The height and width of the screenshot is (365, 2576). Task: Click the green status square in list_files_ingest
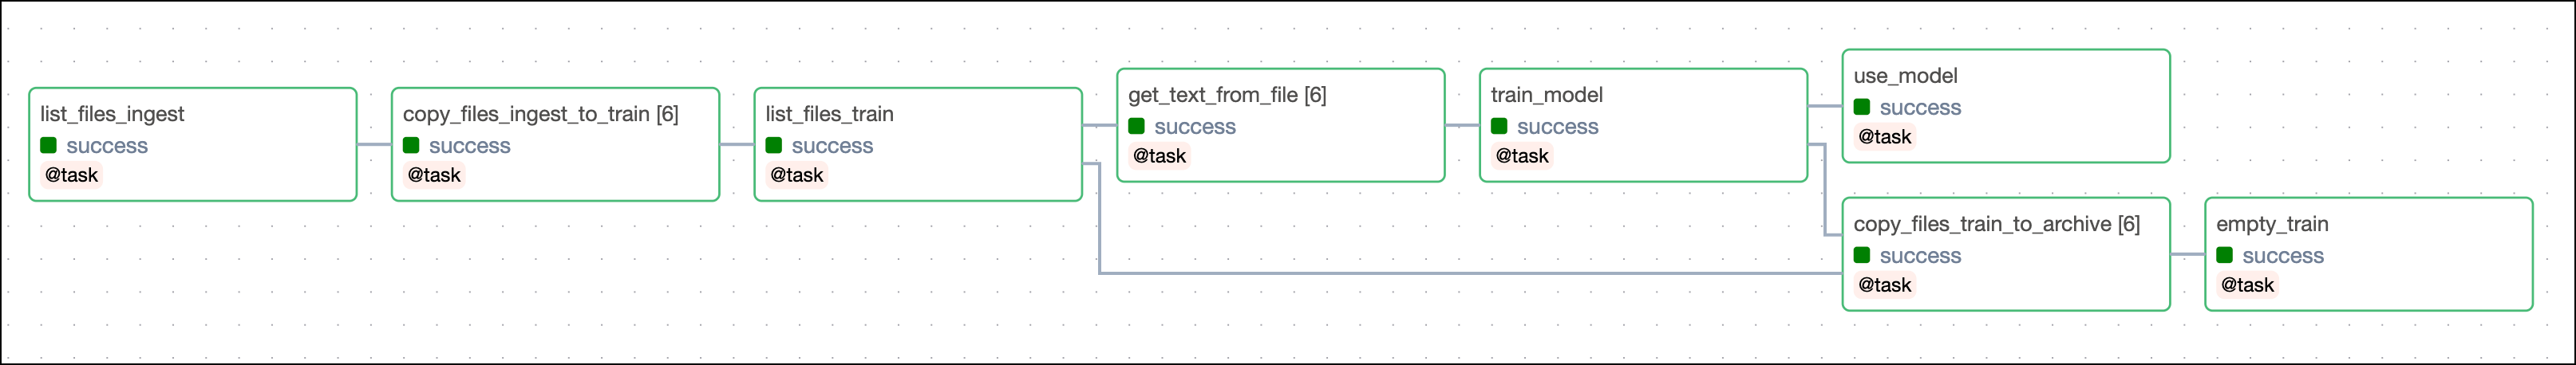coord(48,146)
